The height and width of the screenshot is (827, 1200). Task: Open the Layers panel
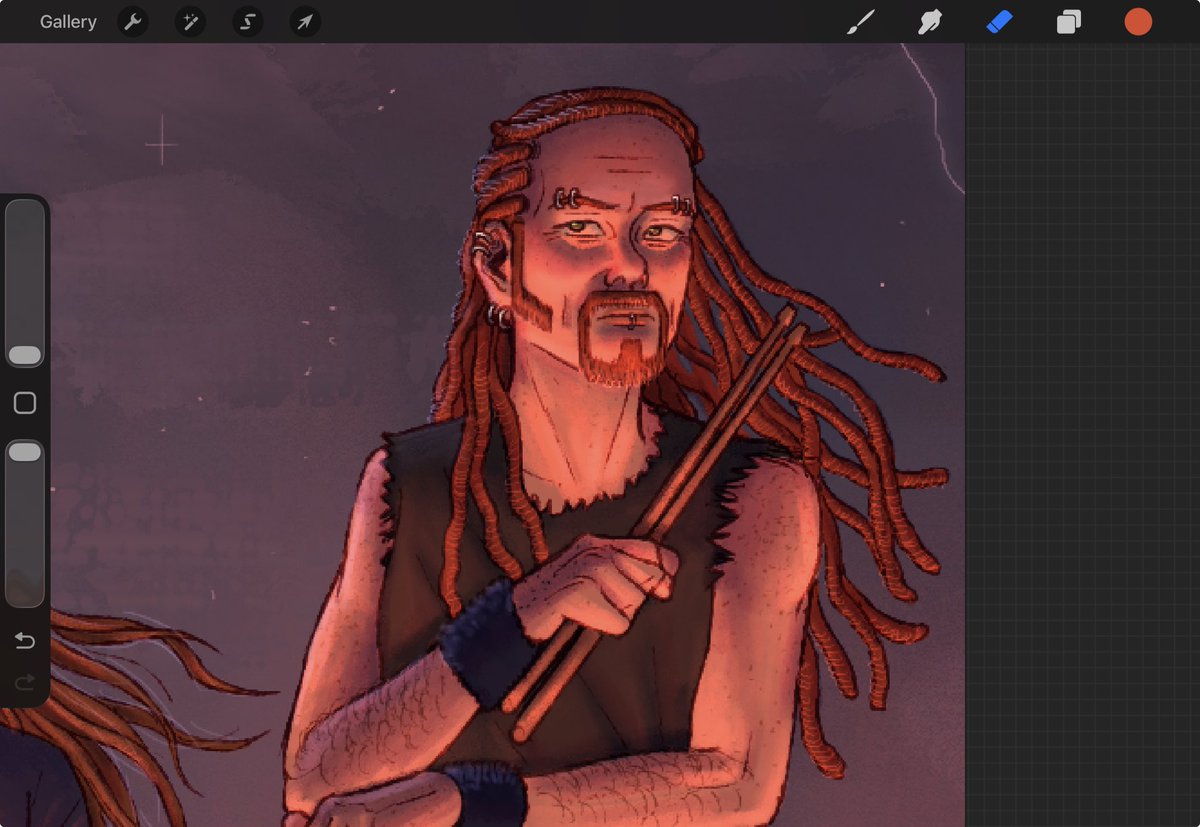click(1069, 22)
